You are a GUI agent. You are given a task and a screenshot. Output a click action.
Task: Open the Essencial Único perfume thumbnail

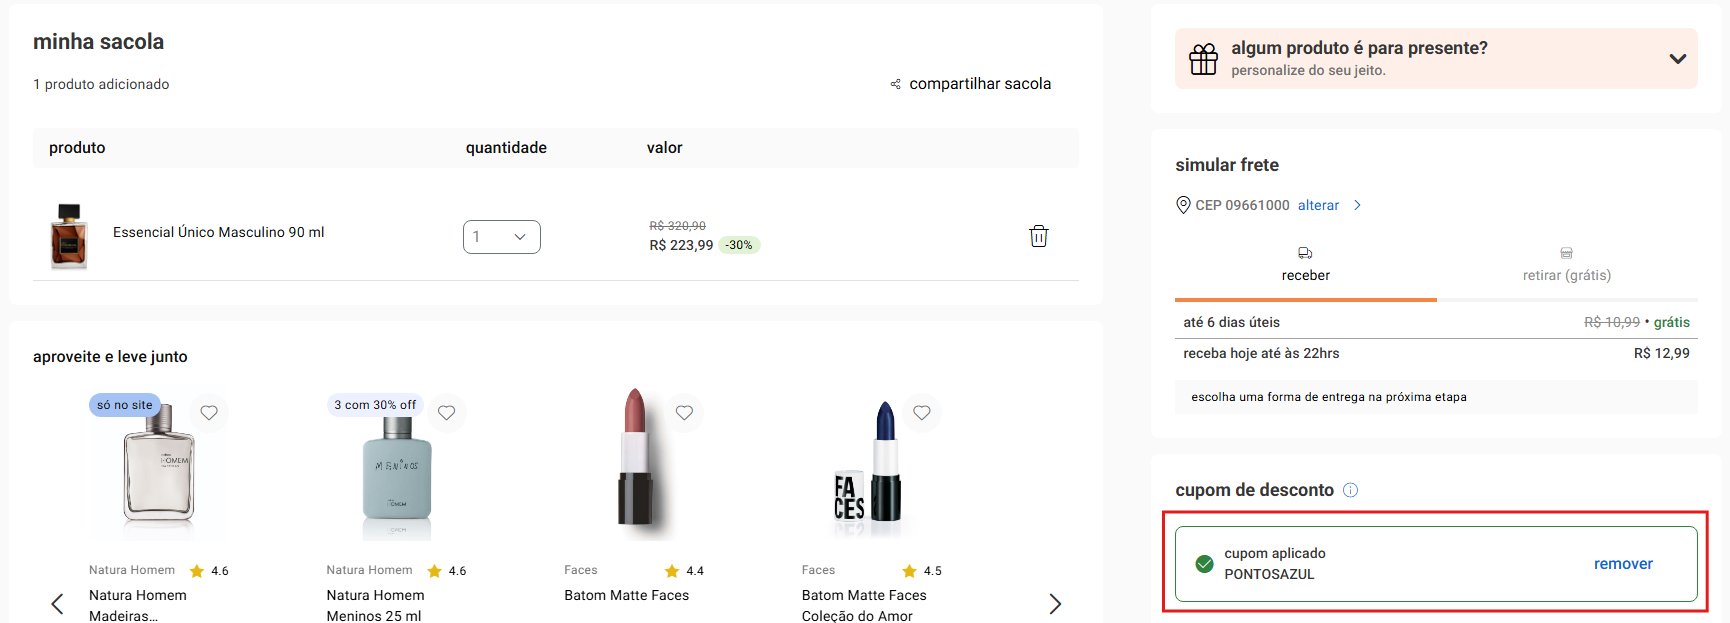coord(69,236)
